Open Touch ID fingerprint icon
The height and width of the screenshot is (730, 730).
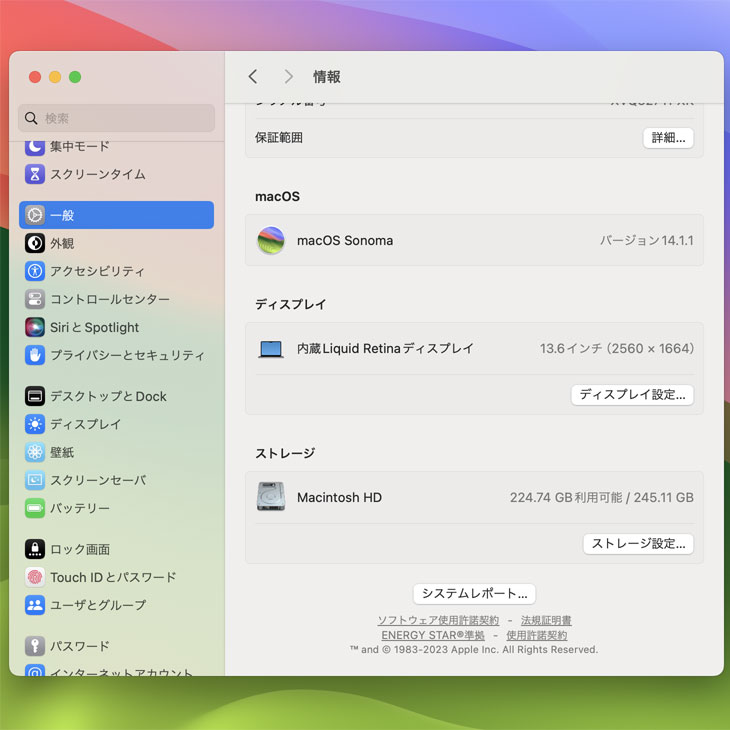(35, 577)
